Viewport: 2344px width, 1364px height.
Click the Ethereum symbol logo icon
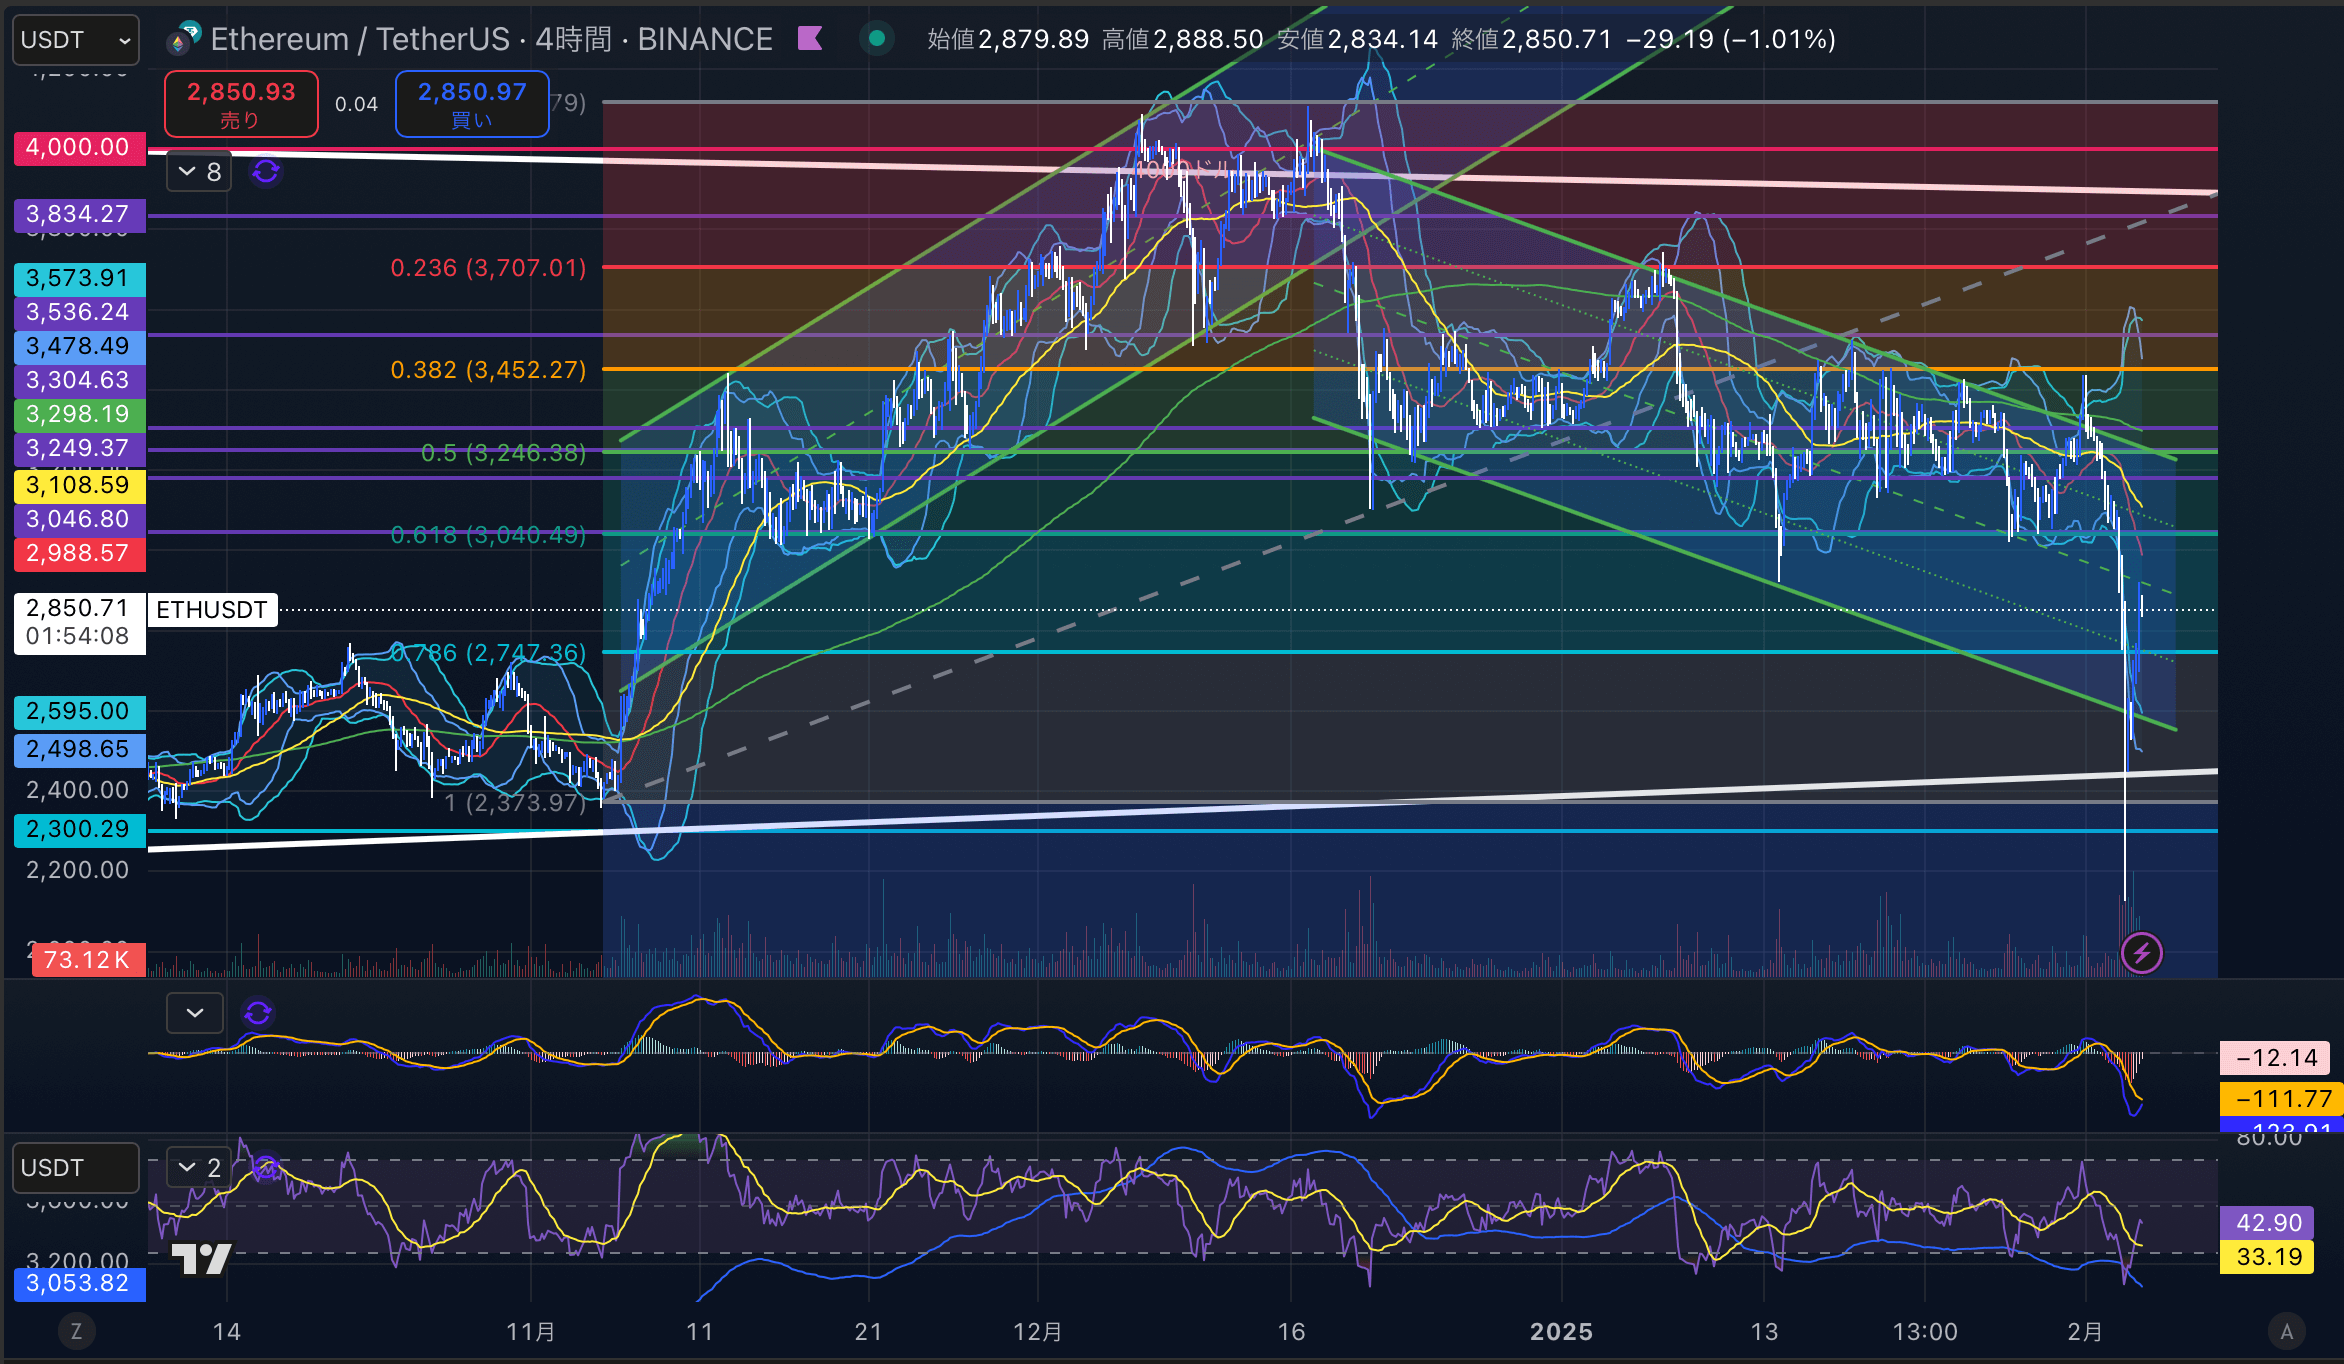[x=183, y=38]
